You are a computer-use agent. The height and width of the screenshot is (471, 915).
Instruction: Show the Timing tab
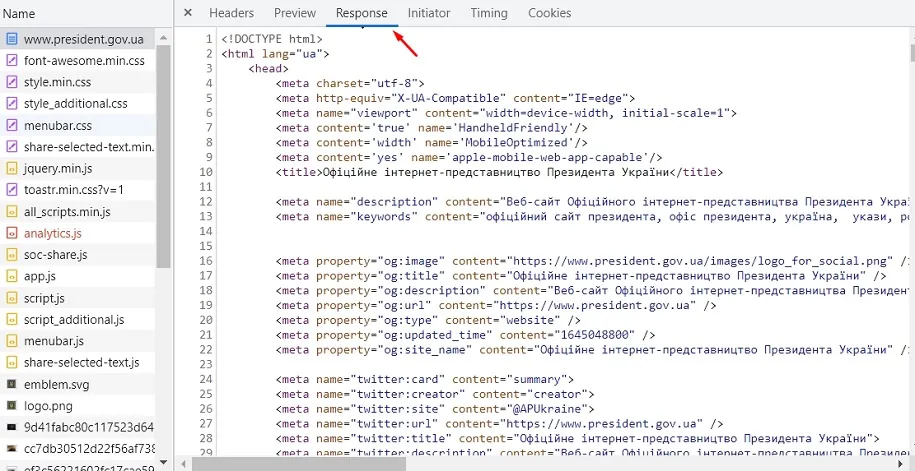pos(489,13)
